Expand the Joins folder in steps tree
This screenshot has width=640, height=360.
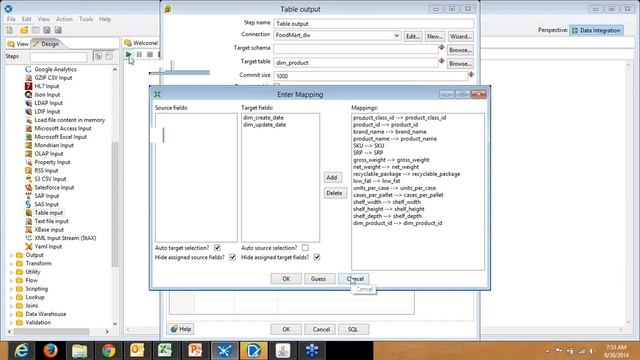(11, 306)
